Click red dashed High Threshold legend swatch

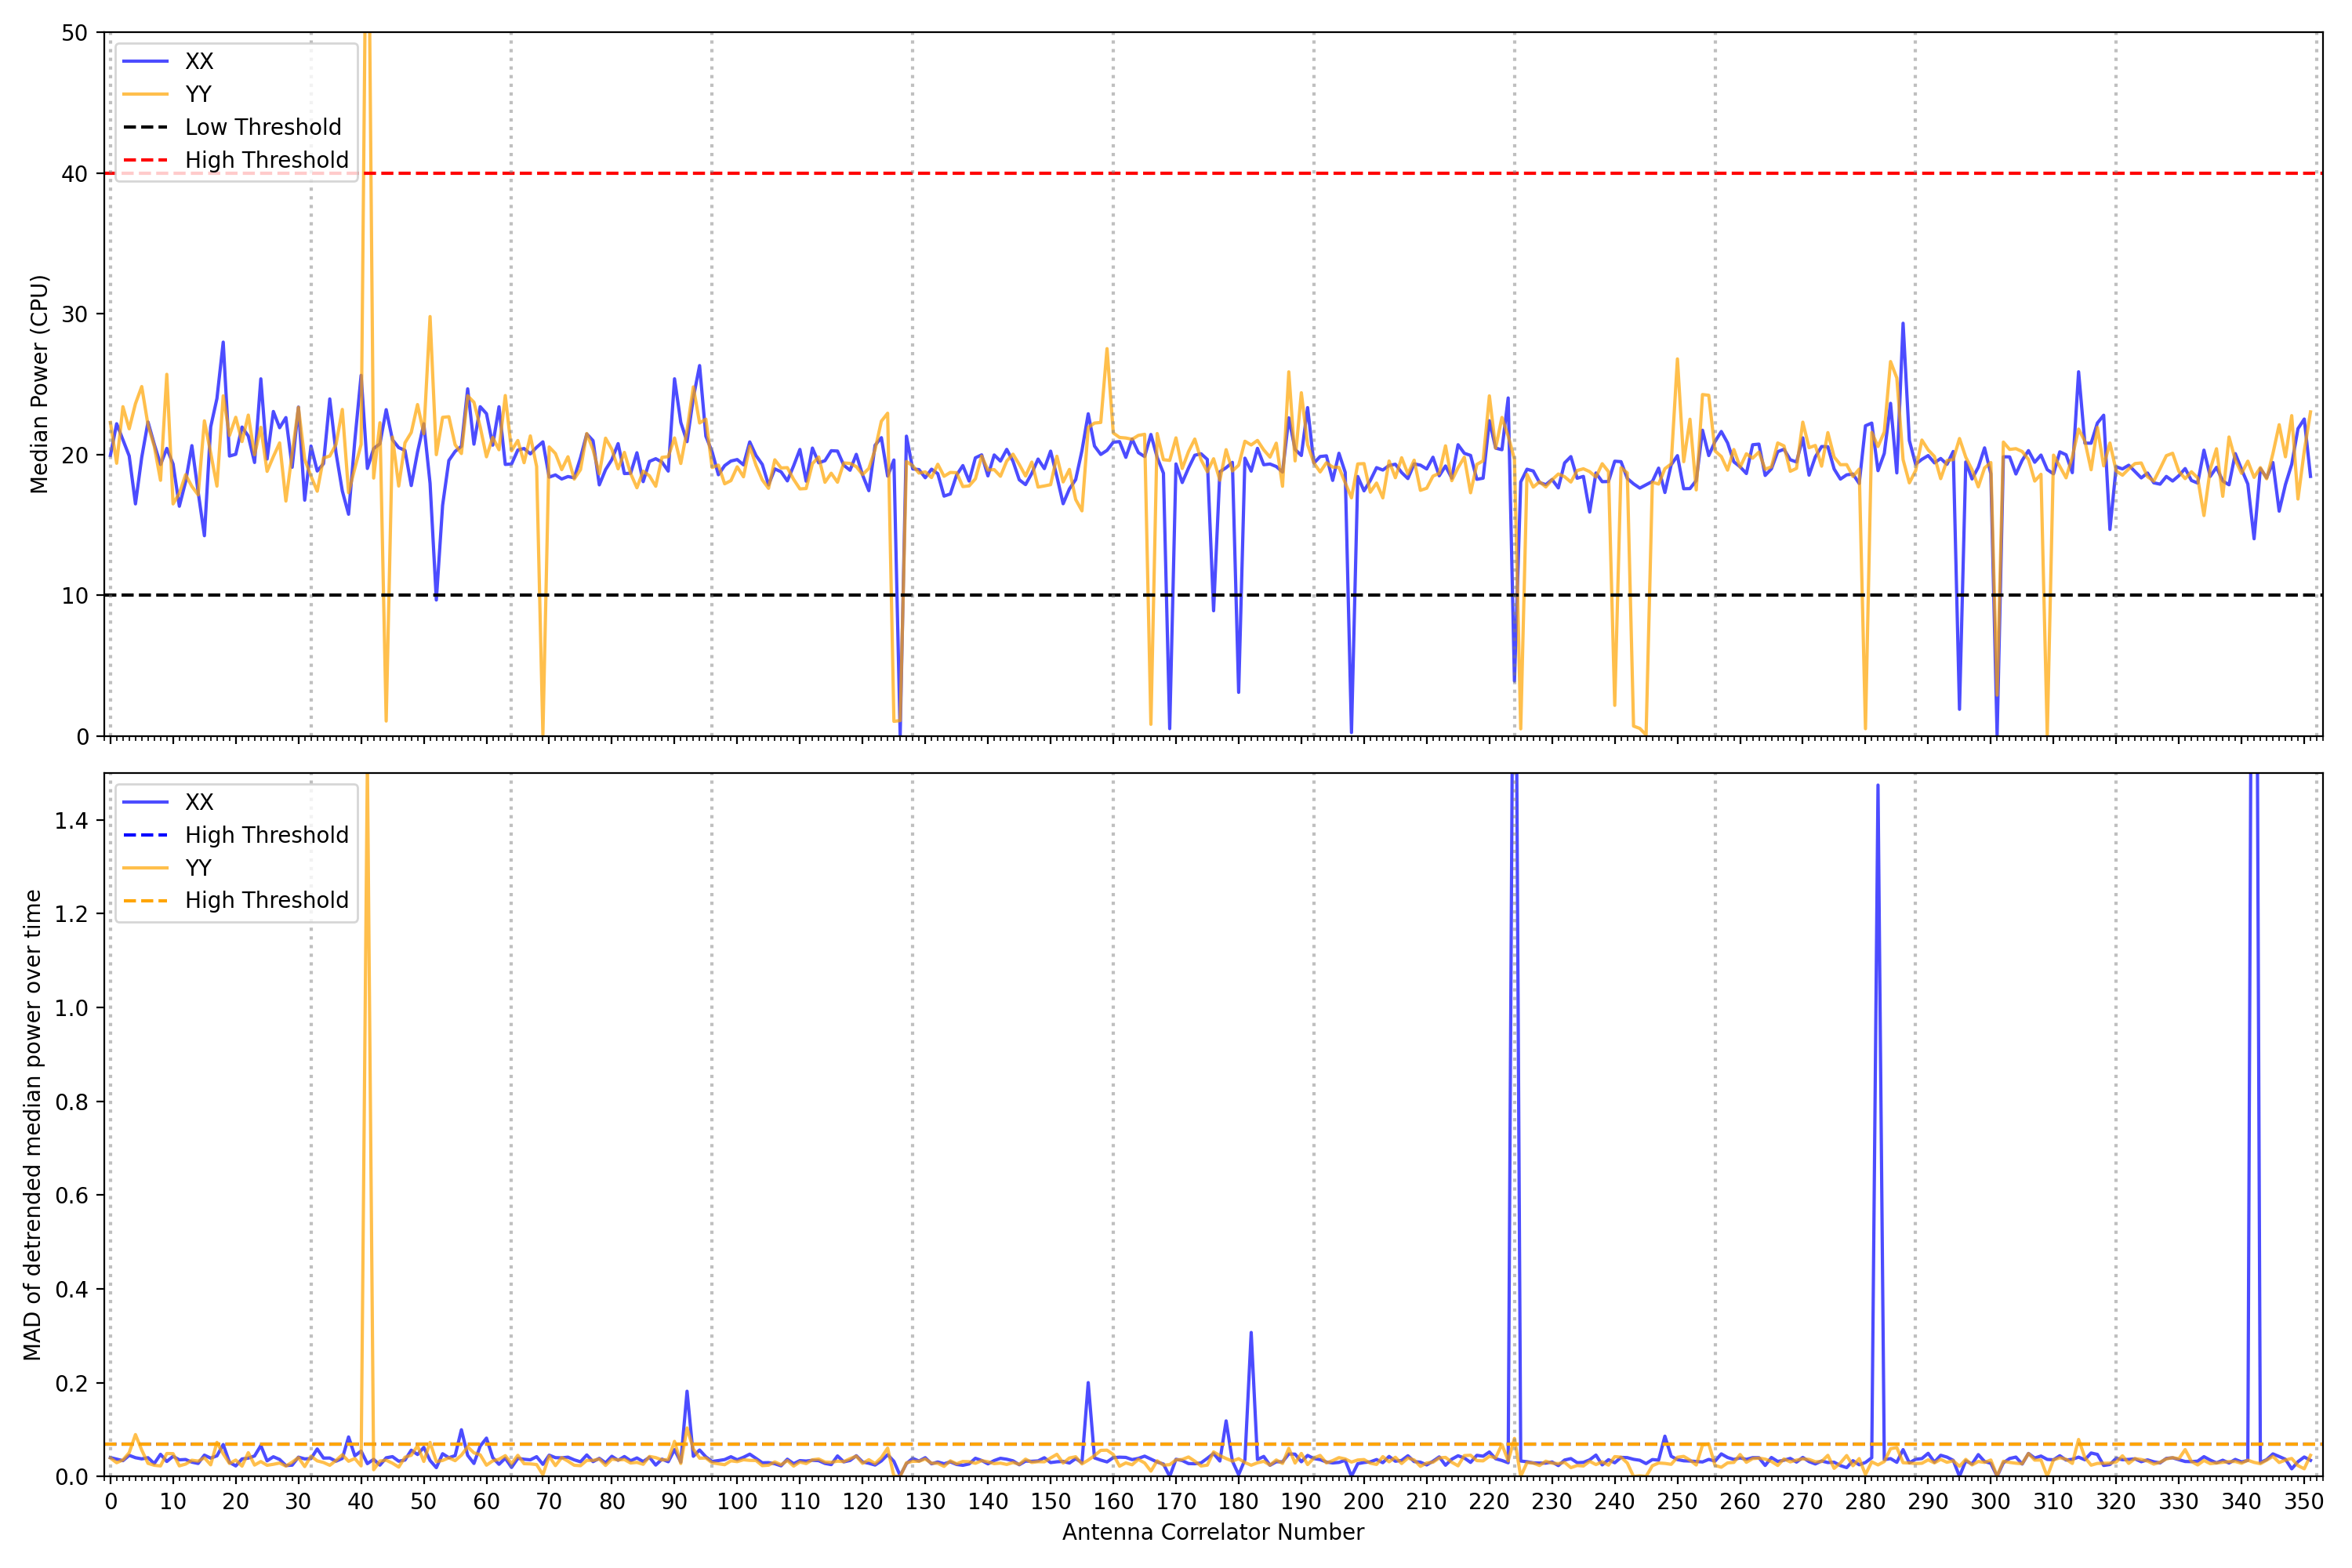coord(146,160)
